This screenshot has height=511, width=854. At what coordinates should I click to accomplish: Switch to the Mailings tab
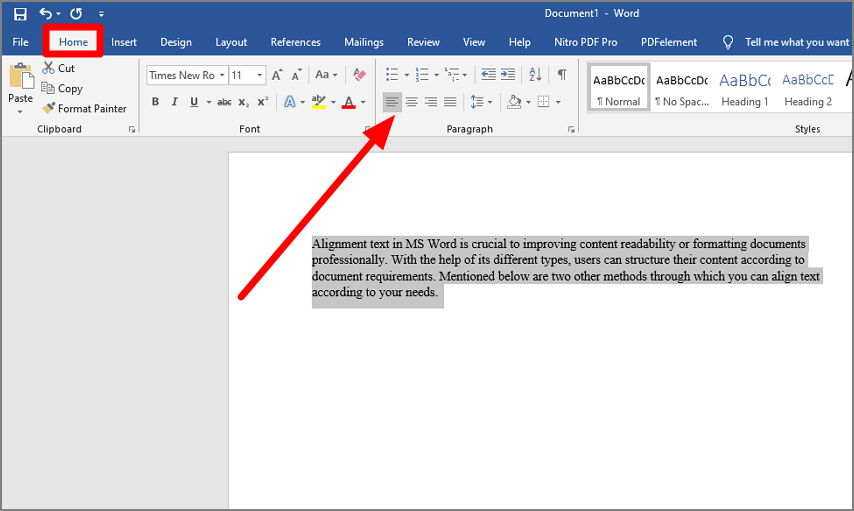click(364, 42)
